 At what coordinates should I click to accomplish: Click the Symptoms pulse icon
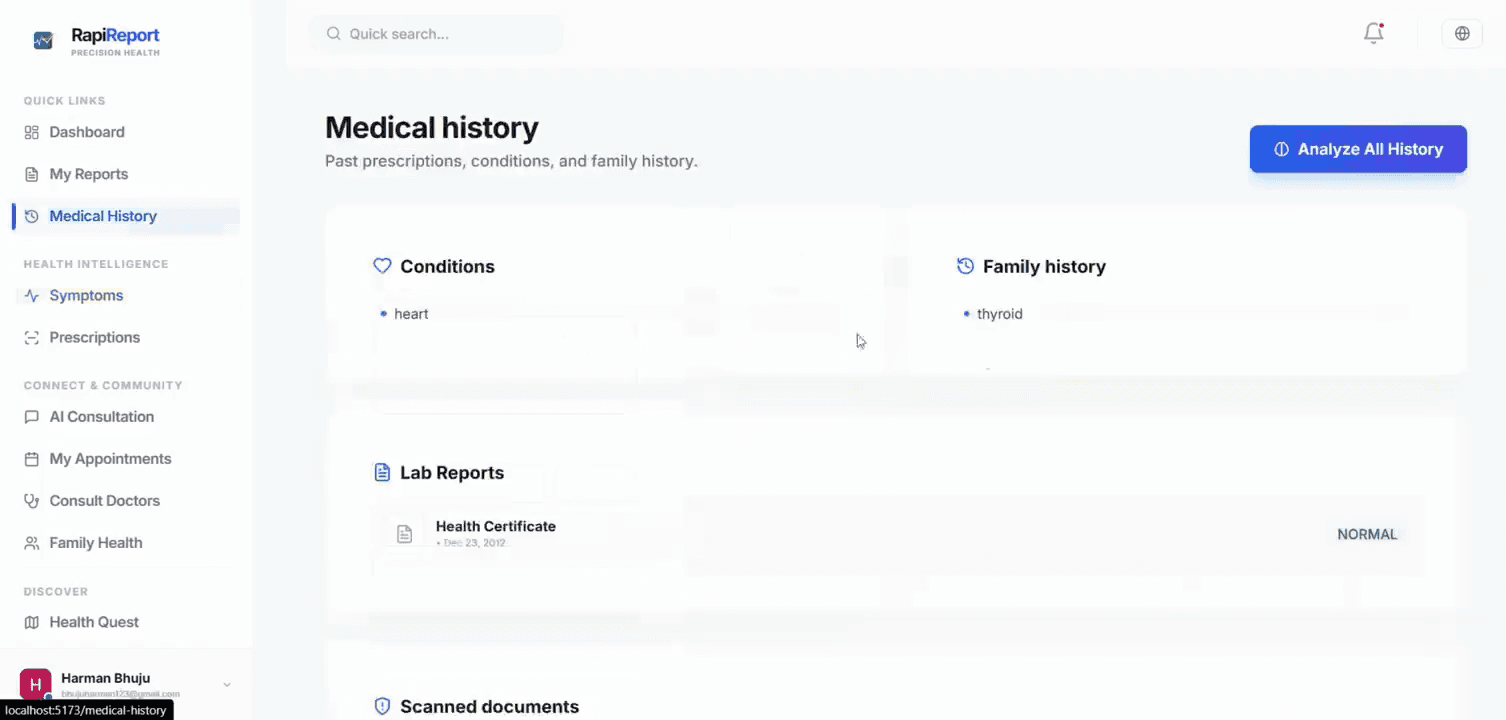click(x=31, y=296)
